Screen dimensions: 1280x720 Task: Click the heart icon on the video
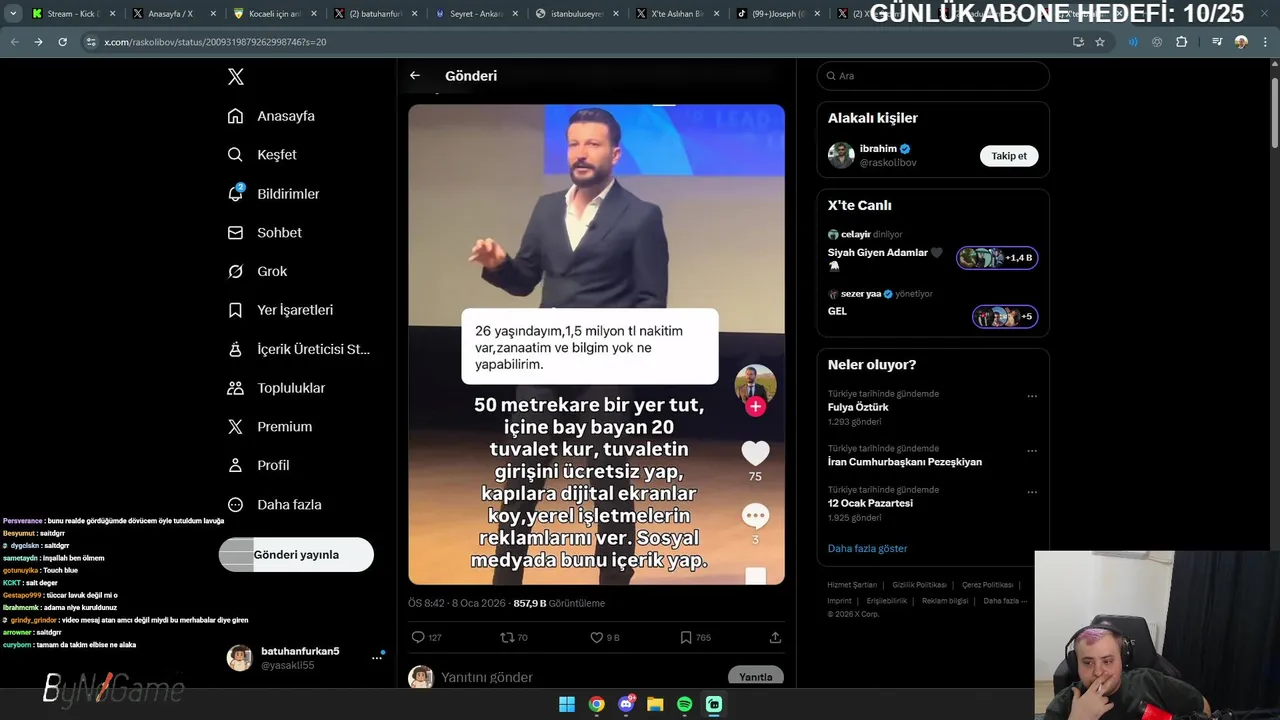(x=755, y=453)
